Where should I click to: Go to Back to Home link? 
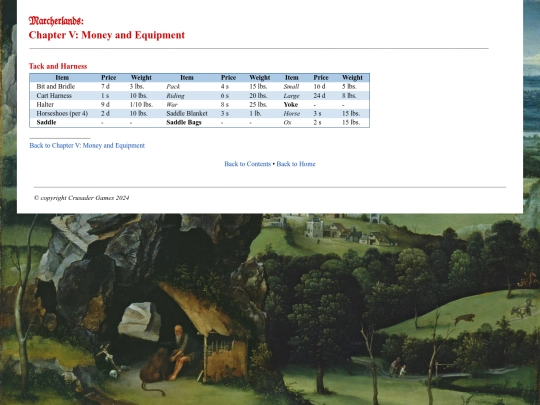(x=296, y=164)
